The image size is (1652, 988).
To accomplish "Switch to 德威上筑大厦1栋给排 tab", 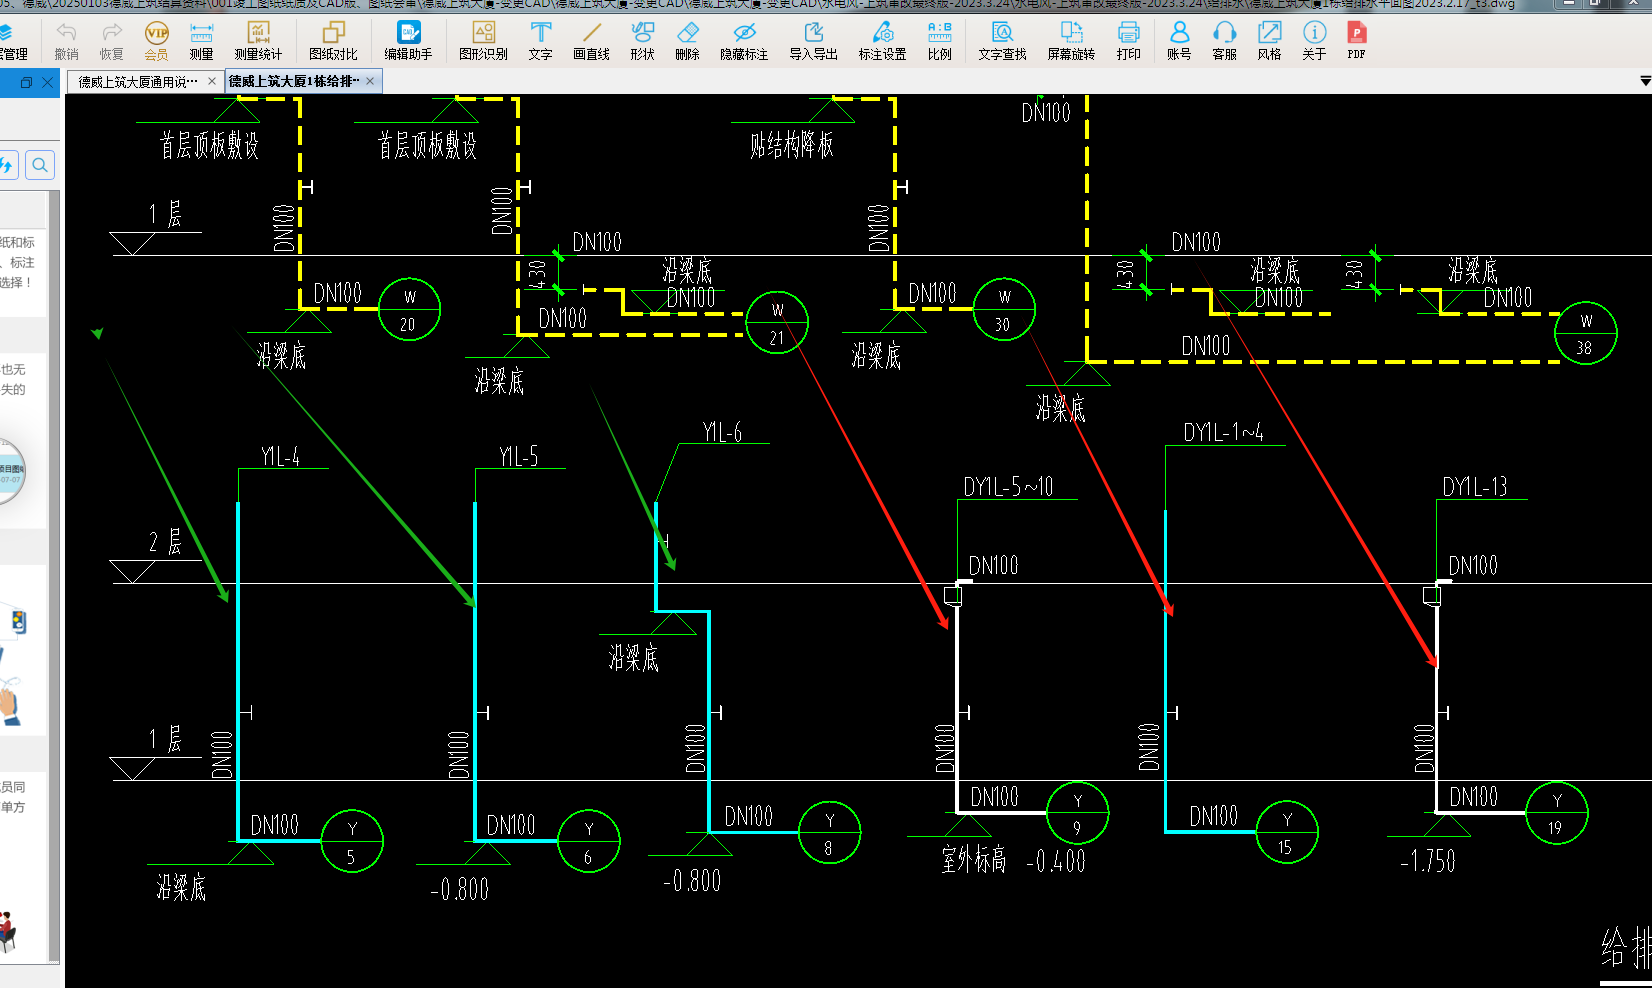I will (x=292, y=81).
